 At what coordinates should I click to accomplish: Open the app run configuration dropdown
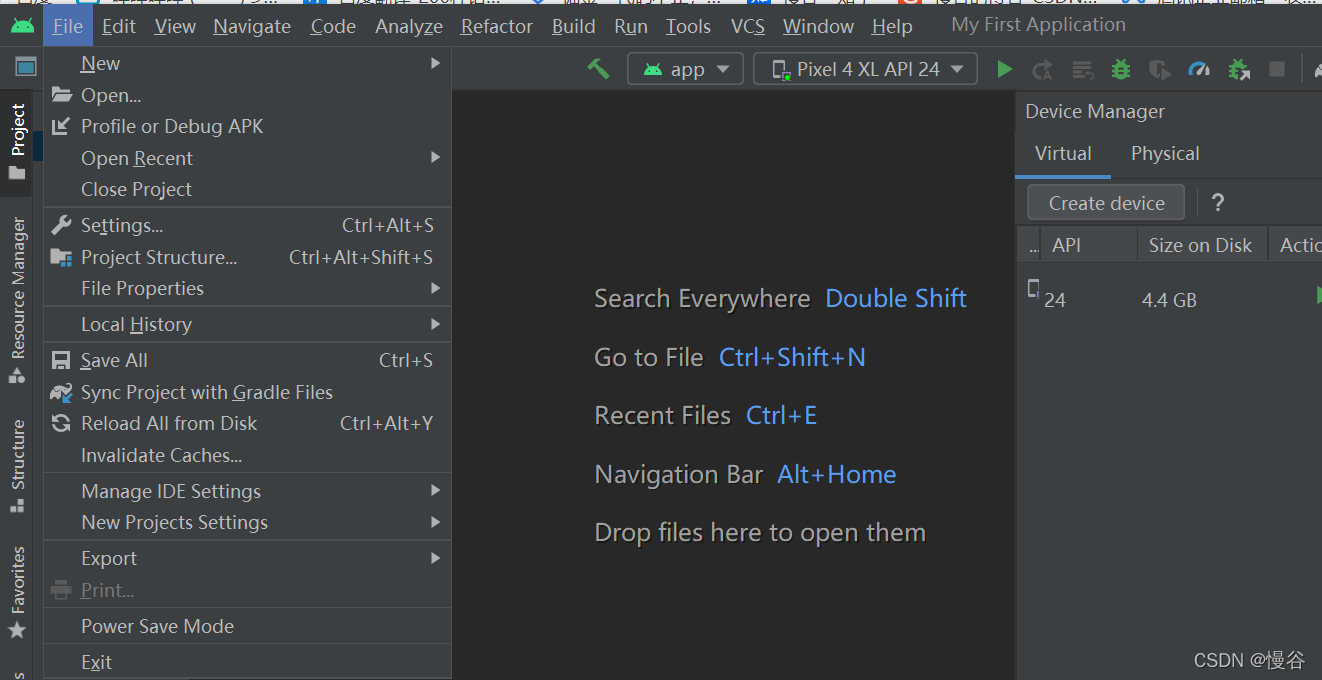tap(685, 69)
